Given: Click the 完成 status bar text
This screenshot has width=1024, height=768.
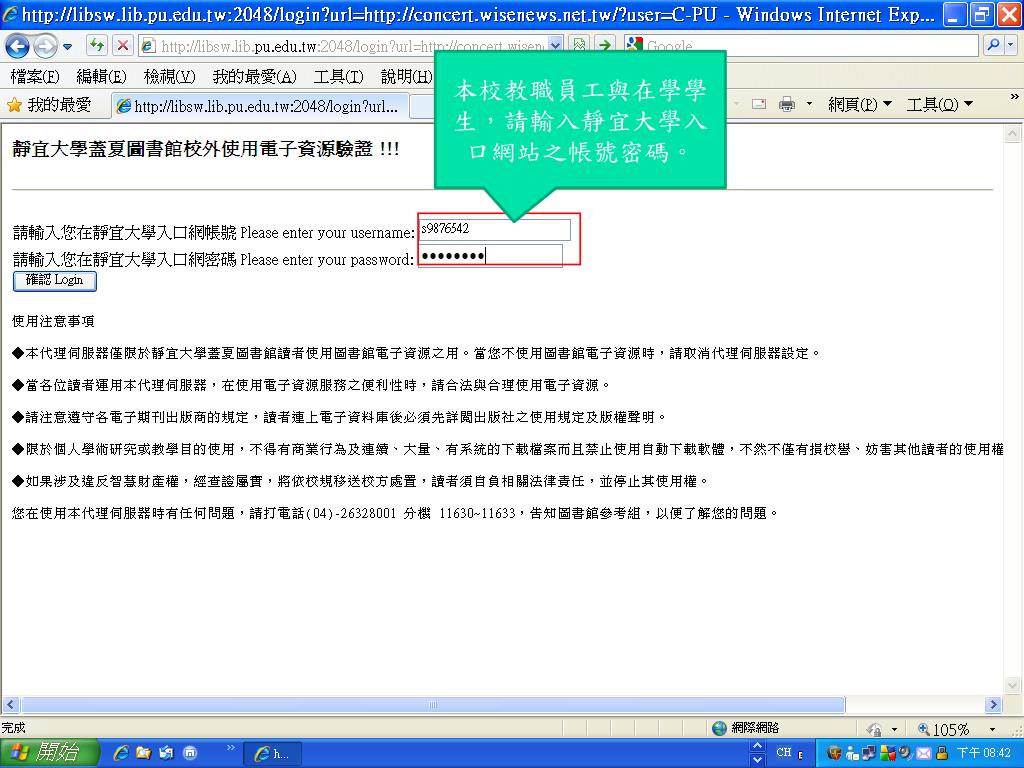Looking at the screenshot, I should (x=13, y=728).
